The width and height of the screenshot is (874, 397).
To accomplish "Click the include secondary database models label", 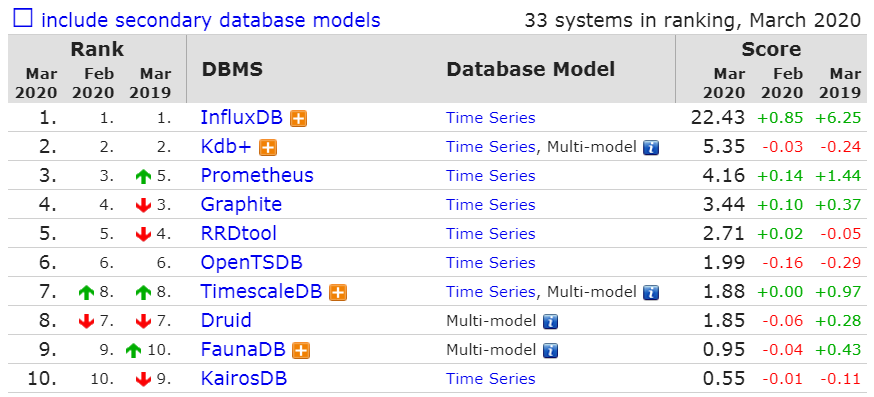I will tap(211, 20).
